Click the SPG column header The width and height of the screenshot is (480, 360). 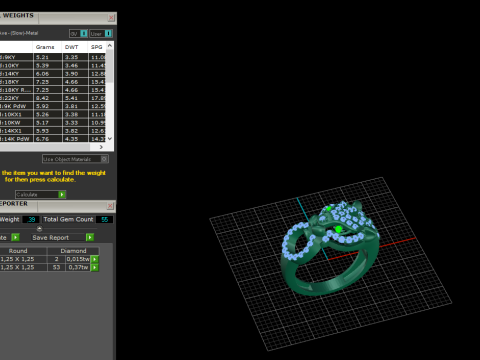pos(97,47)
